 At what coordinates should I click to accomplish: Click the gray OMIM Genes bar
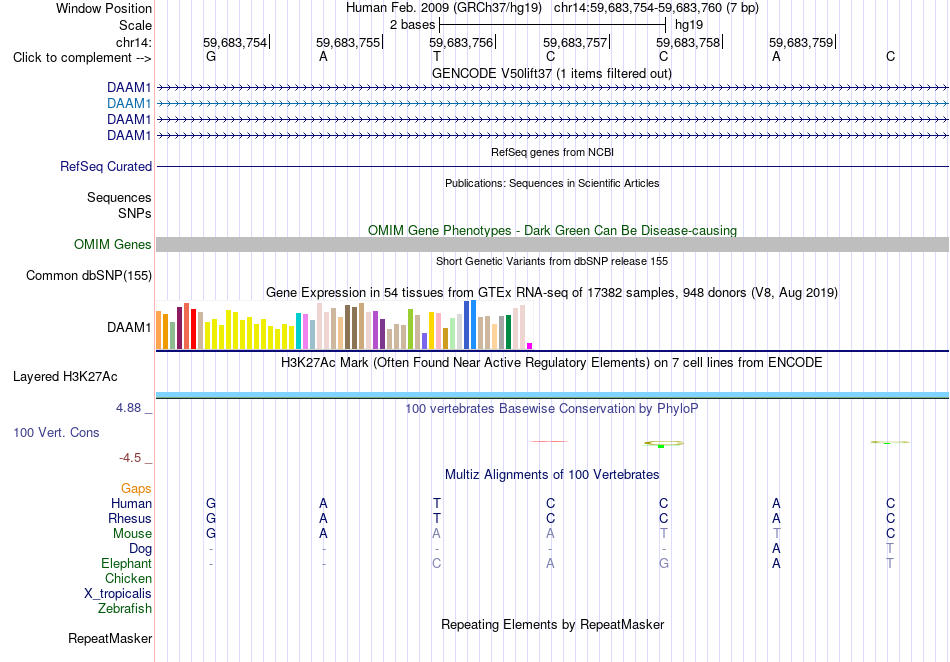pyautogui.click(x=552, y=245)
